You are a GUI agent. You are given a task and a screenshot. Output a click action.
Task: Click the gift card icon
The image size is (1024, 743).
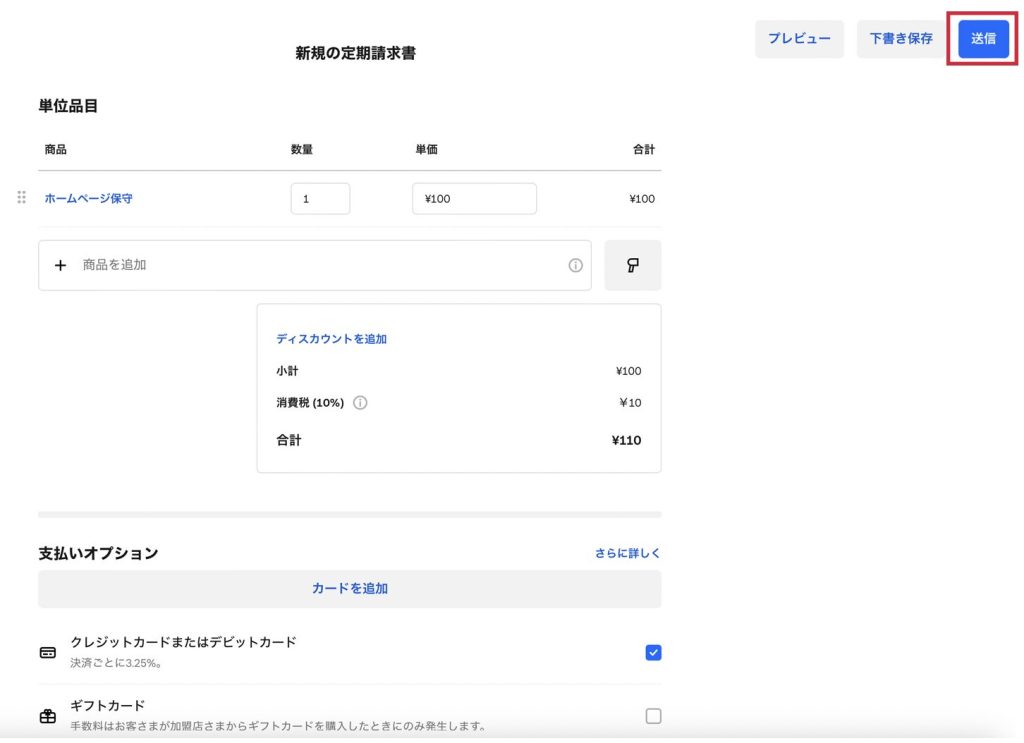48,716
